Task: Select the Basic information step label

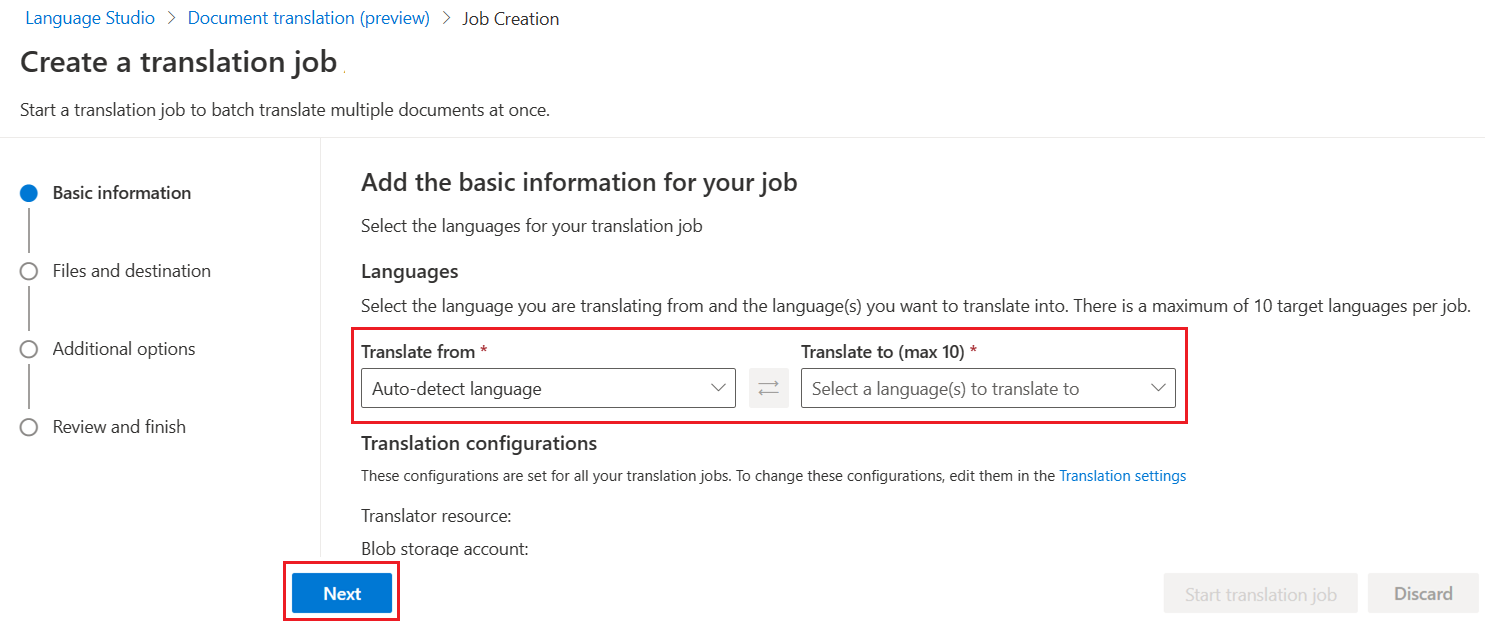Action: [121, 192]
